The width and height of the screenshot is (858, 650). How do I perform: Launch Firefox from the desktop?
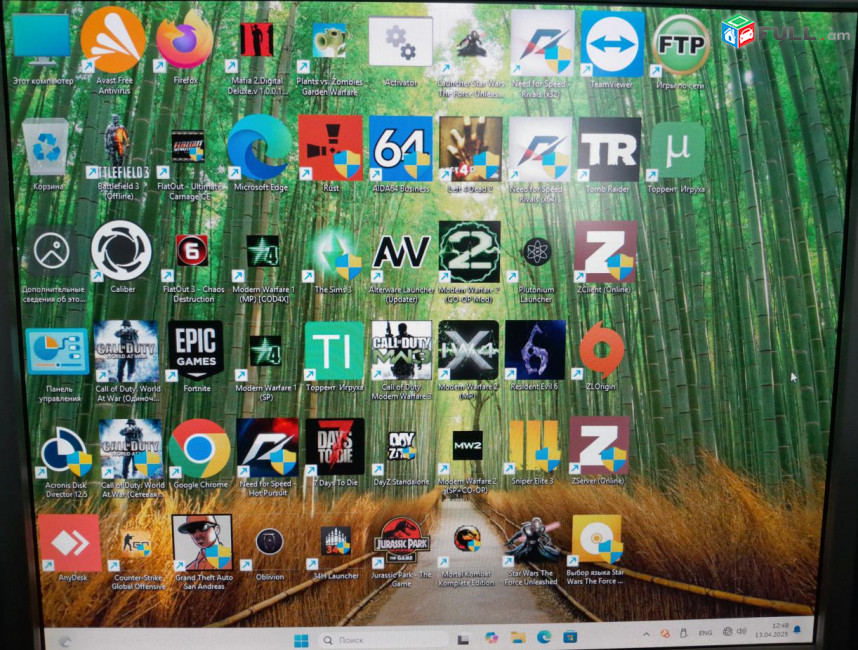(x=184, y=39)
